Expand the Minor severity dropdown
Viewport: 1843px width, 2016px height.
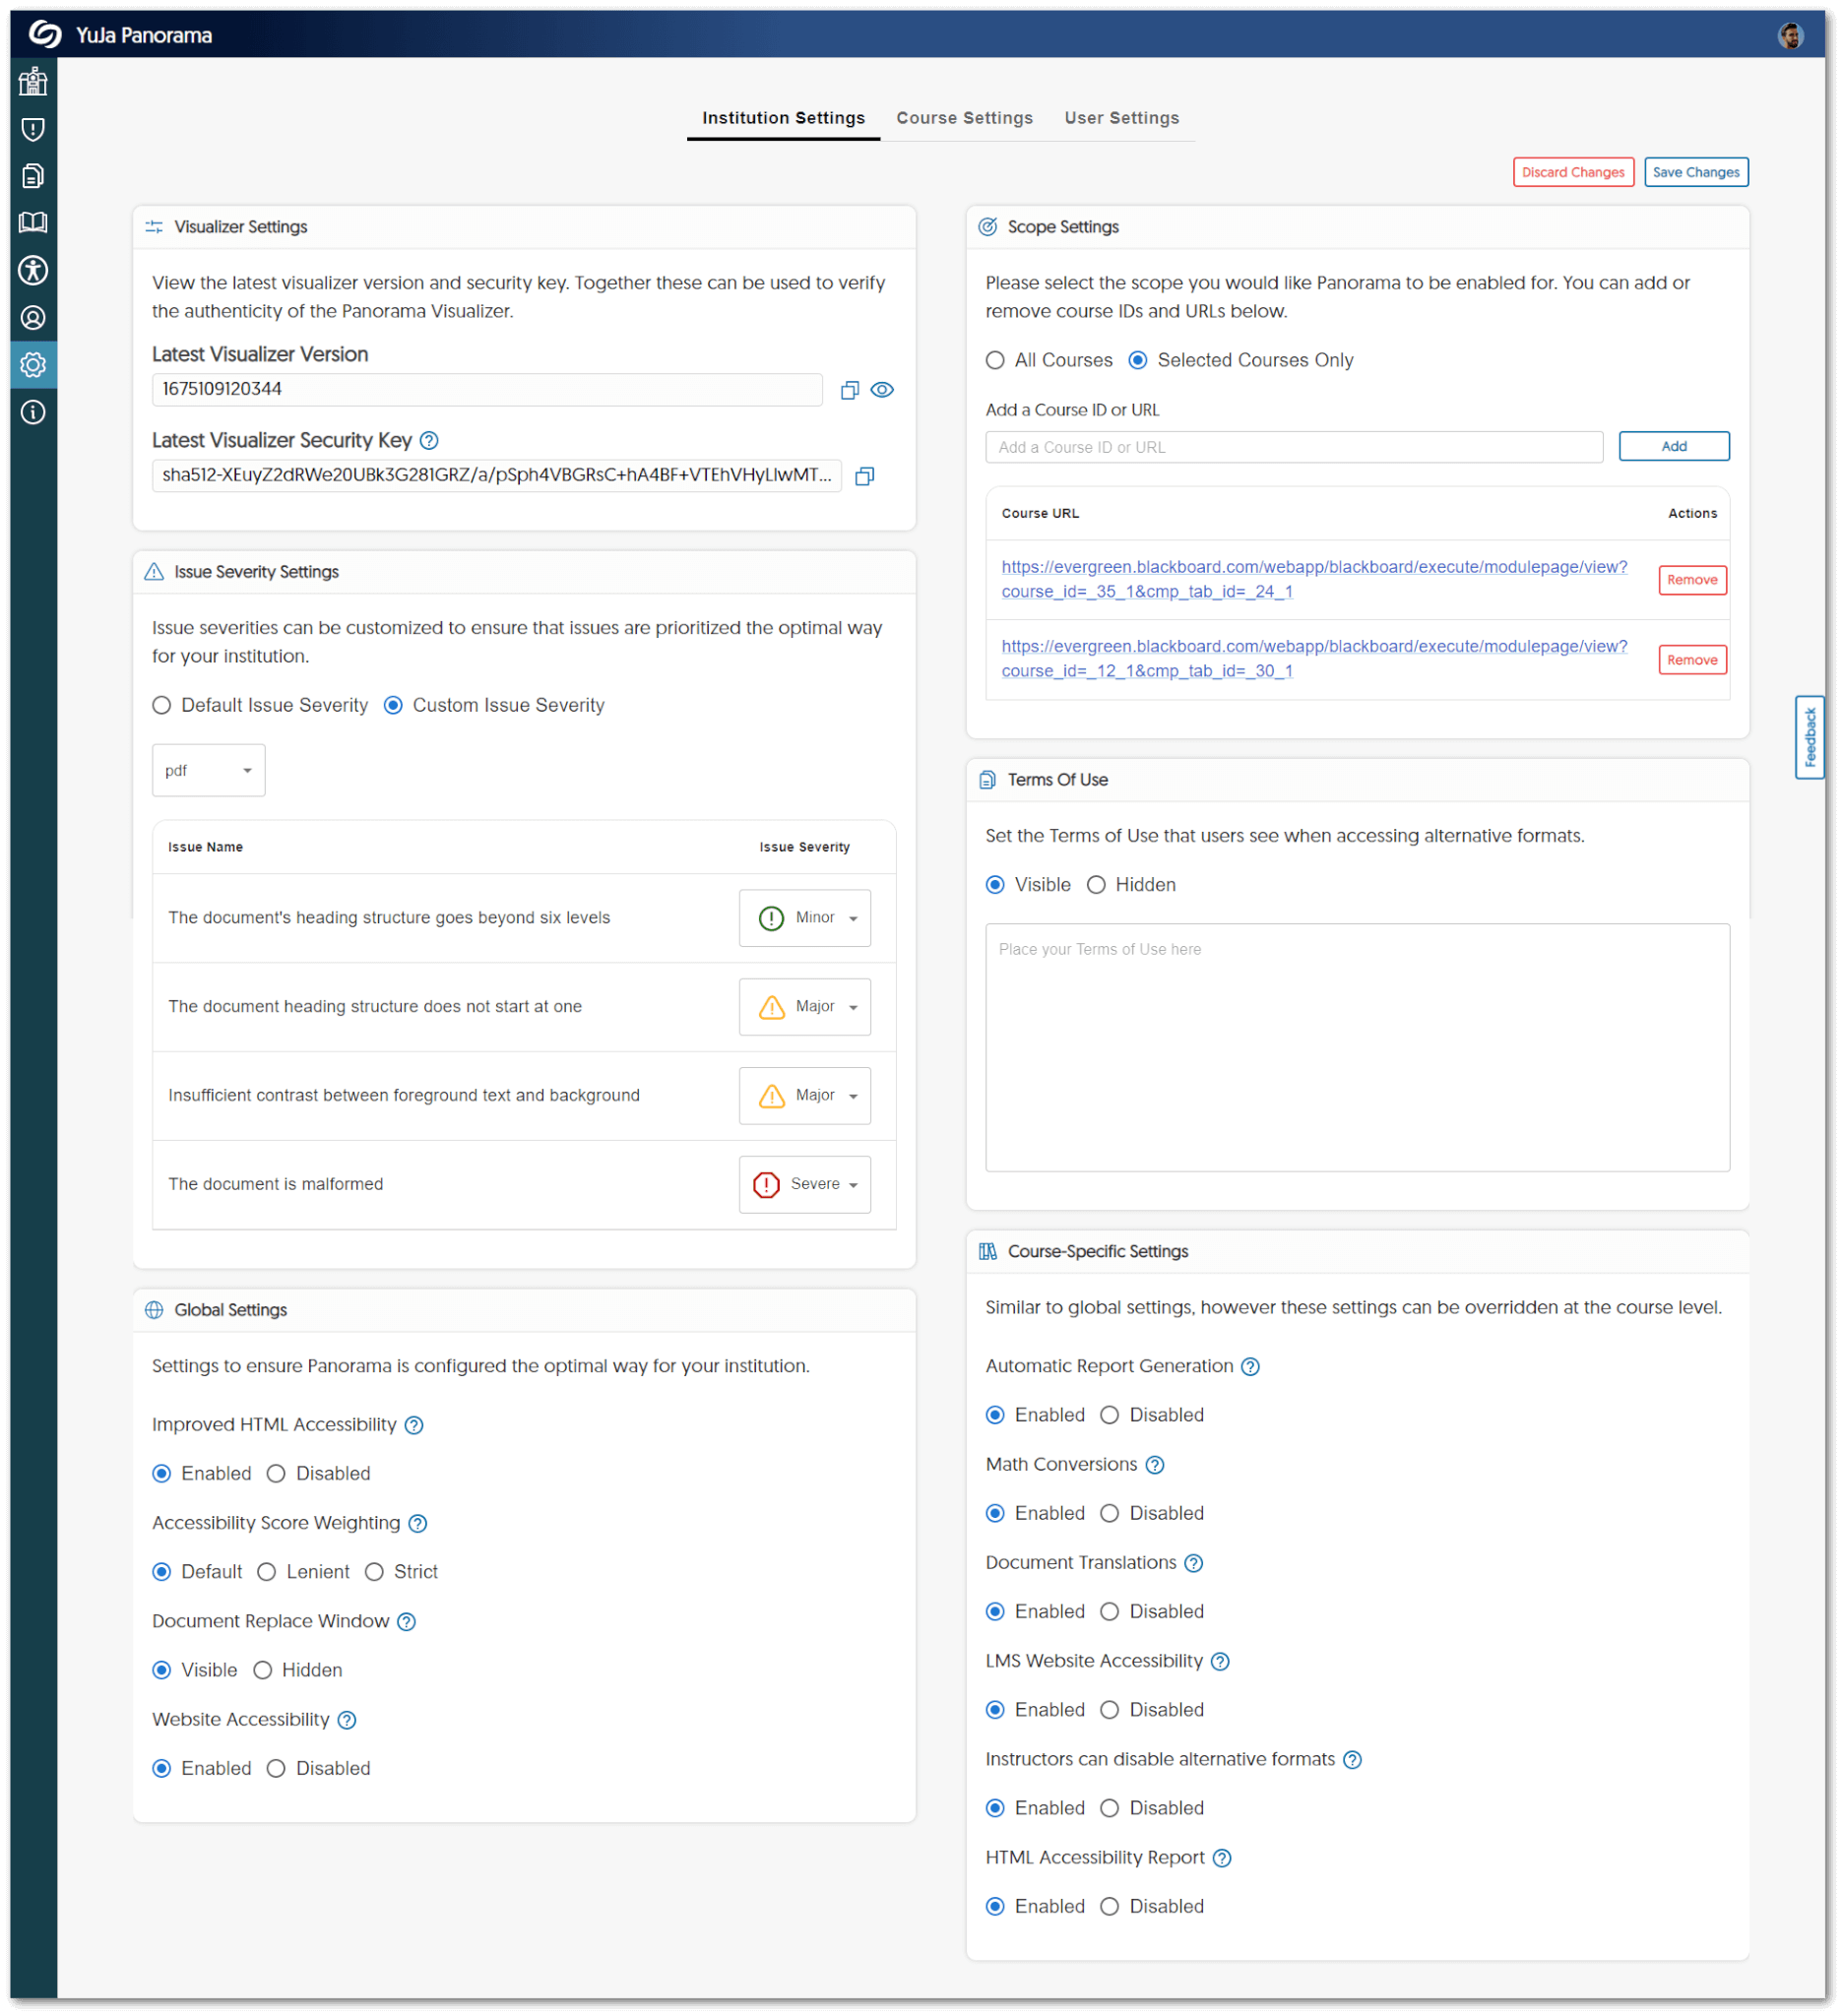coord(804,917)
